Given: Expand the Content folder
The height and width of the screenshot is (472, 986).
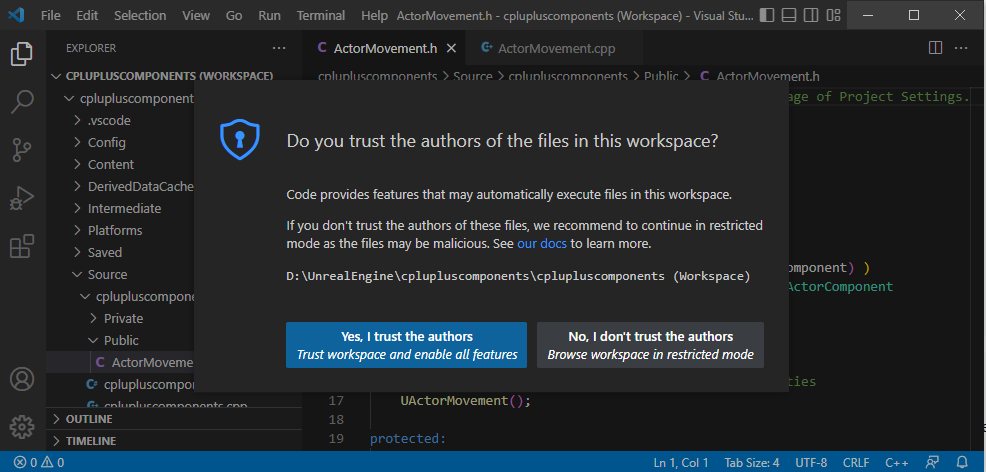Looking at the screenshot, I should coord(111,164).
